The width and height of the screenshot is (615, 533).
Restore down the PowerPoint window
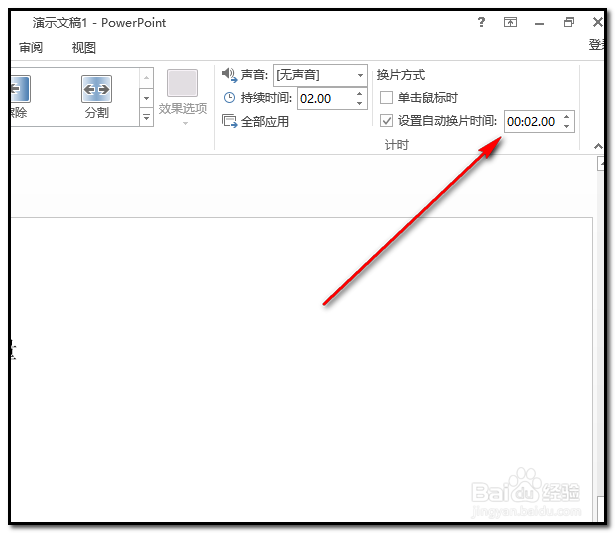point(569,22)
